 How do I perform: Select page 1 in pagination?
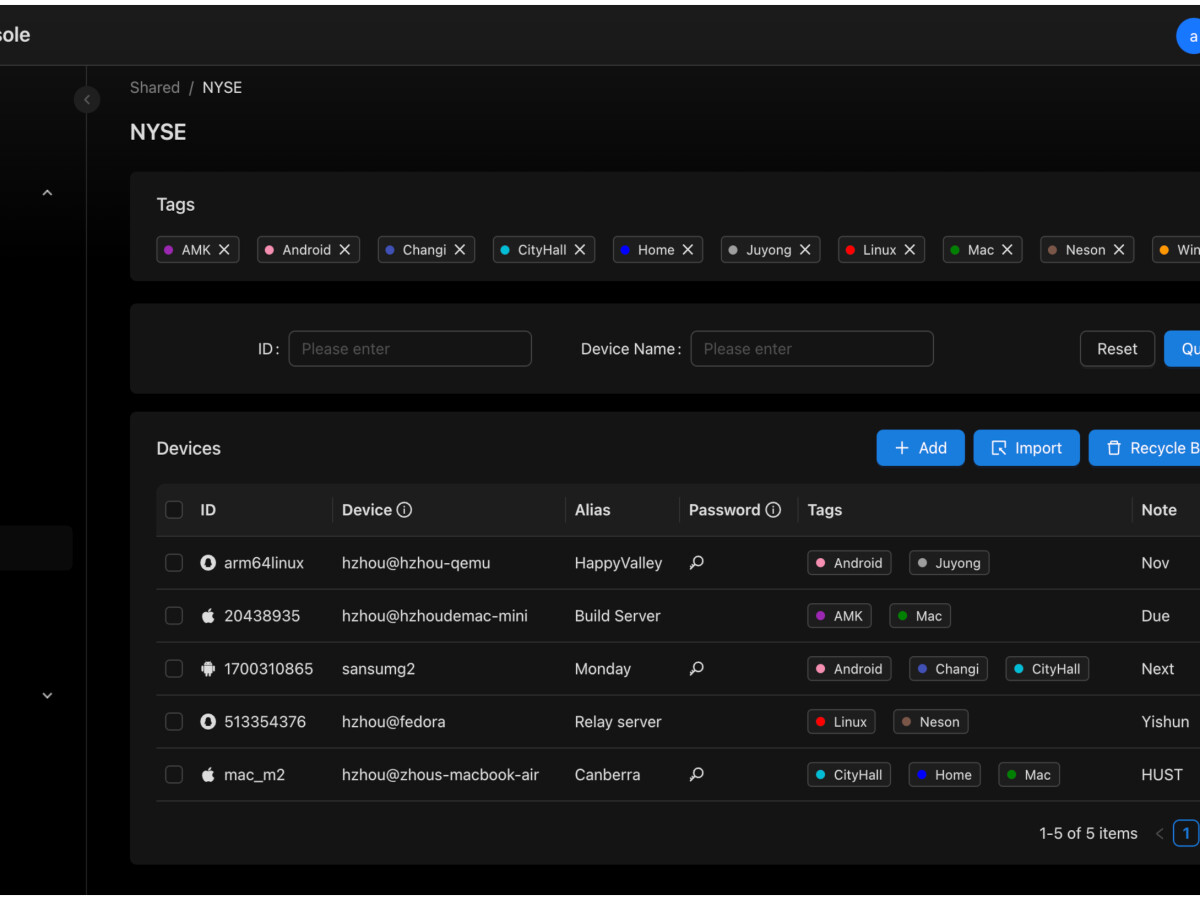(1186, 833)
